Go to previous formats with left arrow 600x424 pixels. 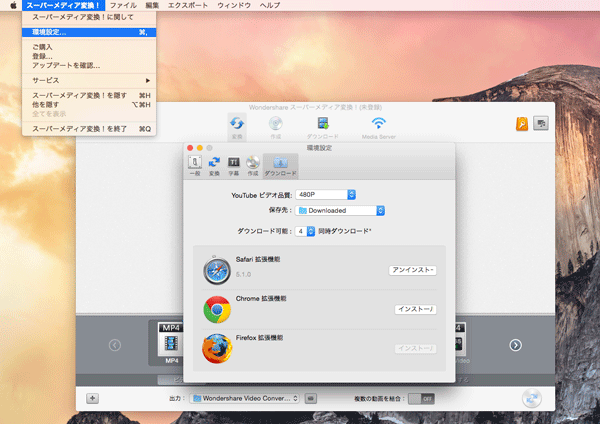tap(115, 345)
